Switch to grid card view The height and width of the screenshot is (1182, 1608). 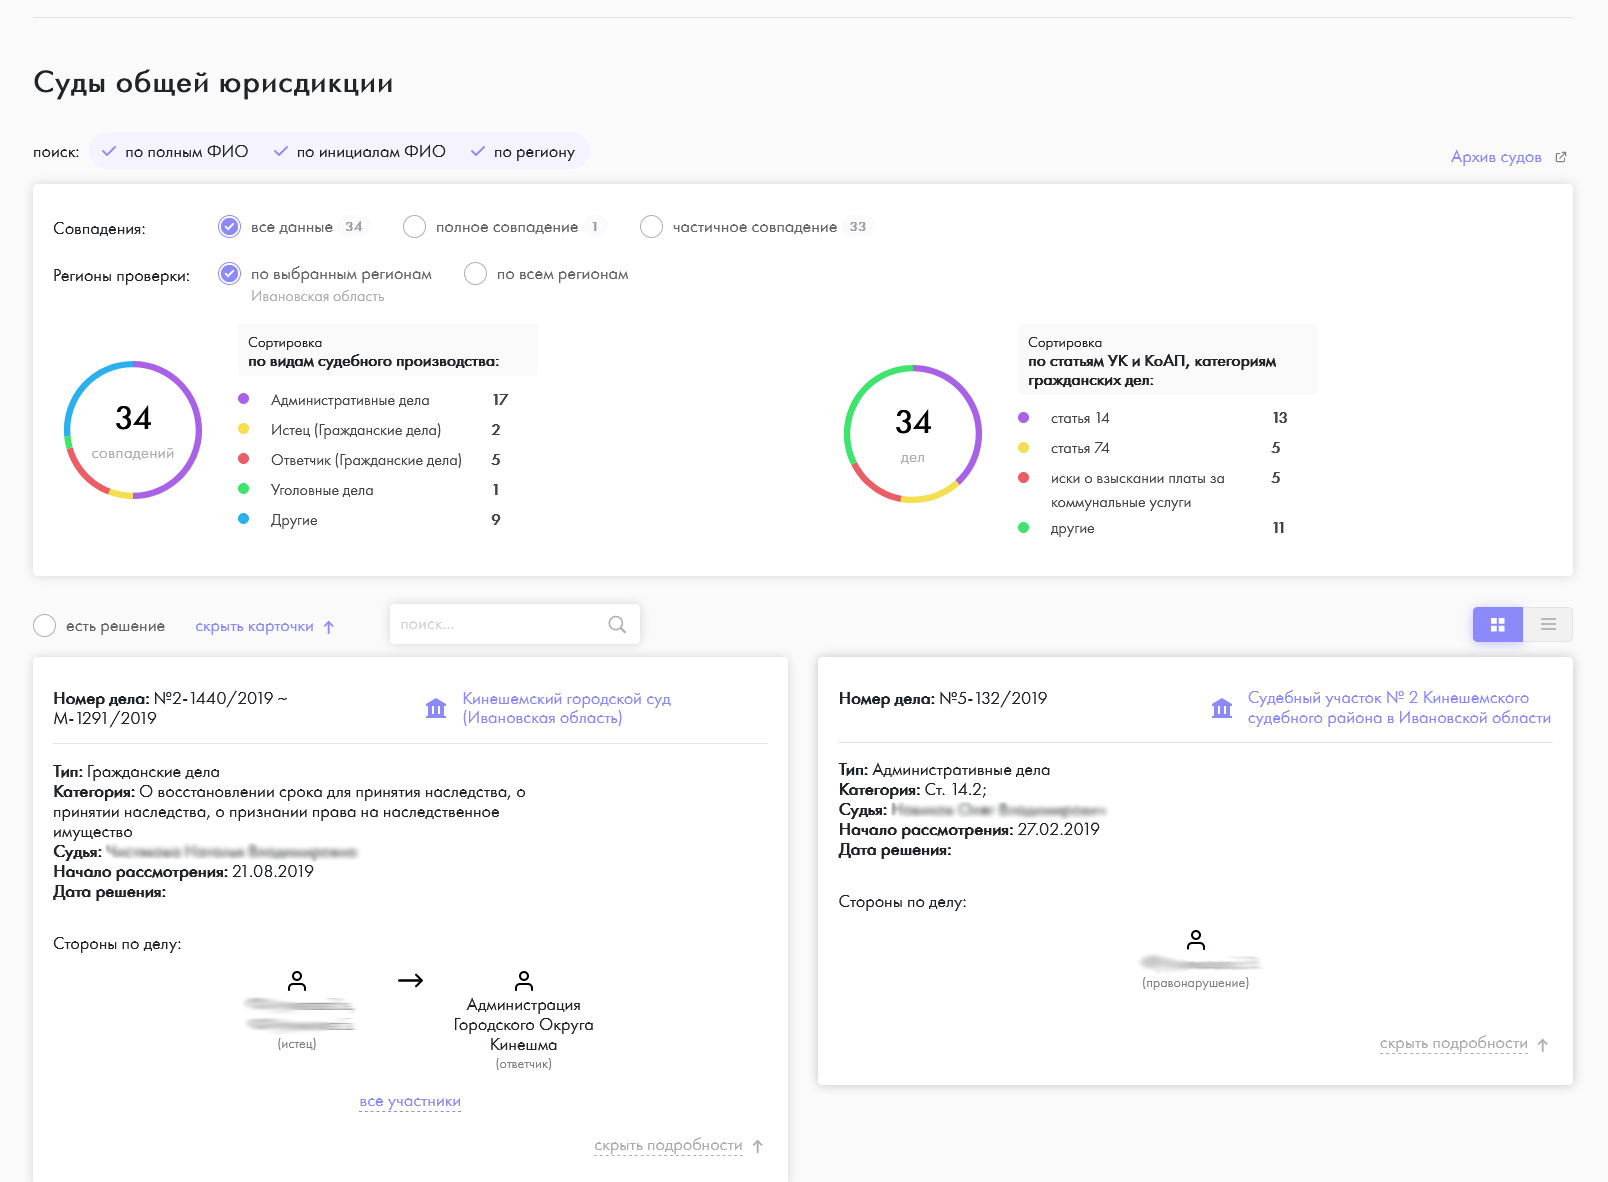(x=1497, y=625)
